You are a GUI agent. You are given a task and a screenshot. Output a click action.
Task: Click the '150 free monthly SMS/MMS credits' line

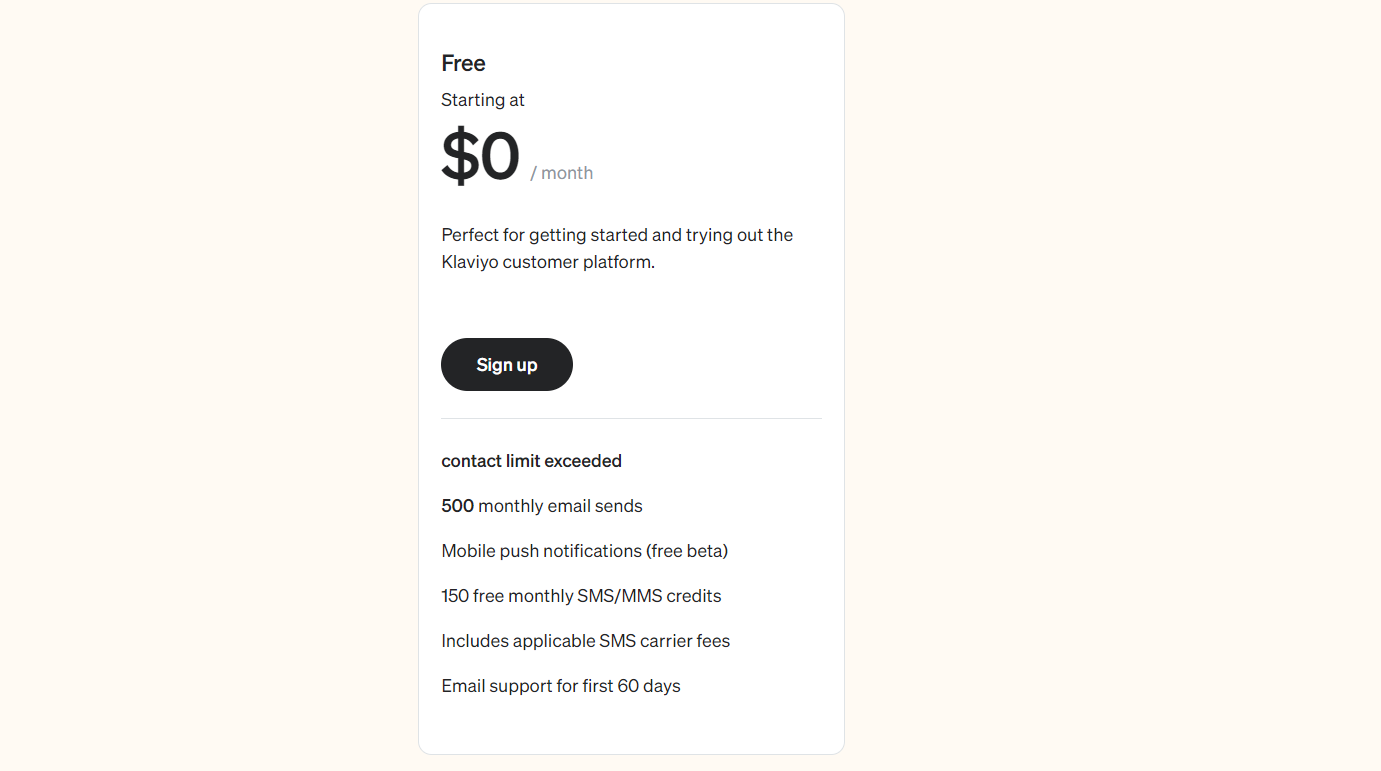[x=581, y=596]
